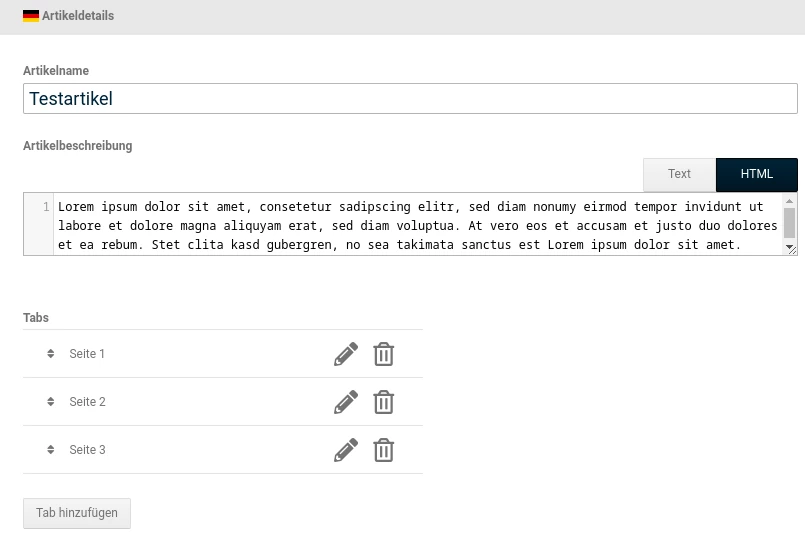Screen dimensions: 805x548
Task: Delete Seite 3 using trash icon
Action: (x=384, y=450)
